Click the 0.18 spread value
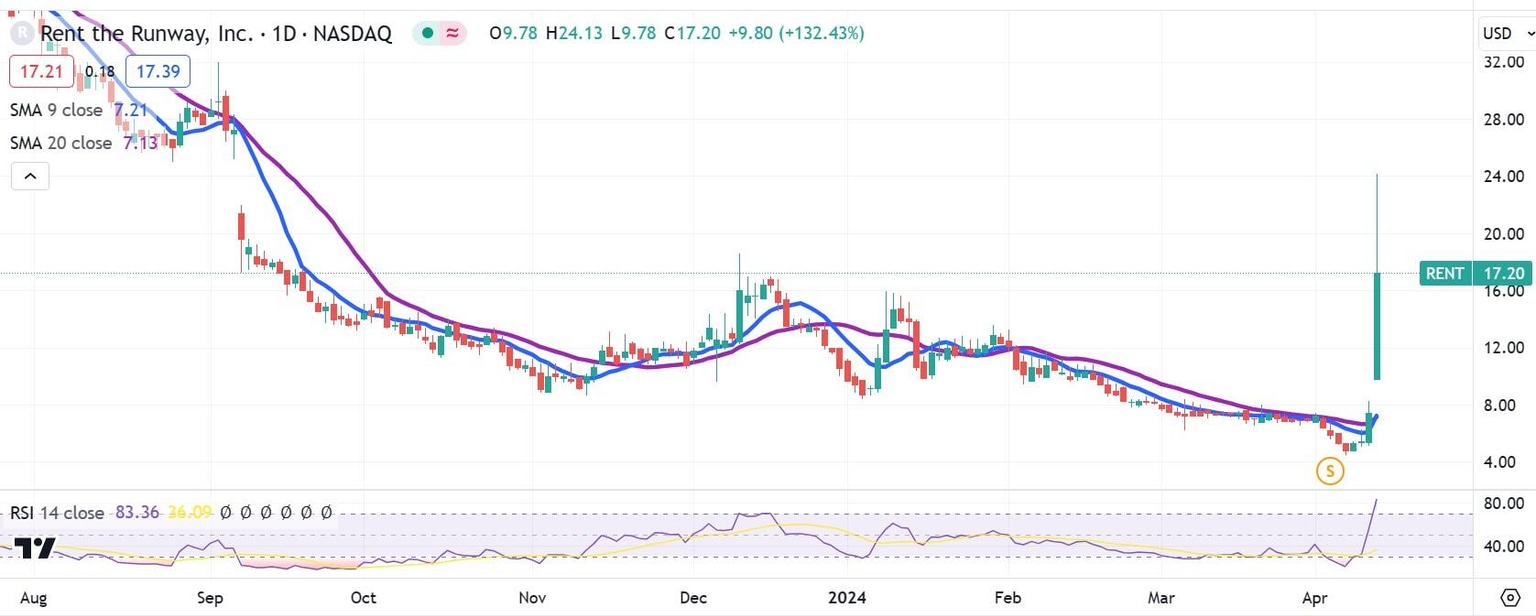 [99, 72]
